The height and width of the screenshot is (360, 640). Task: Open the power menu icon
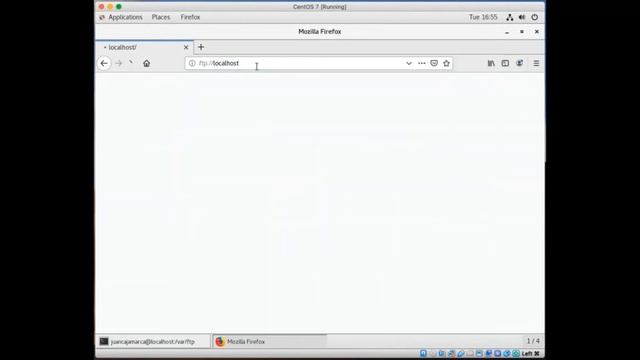click(534, 17)
